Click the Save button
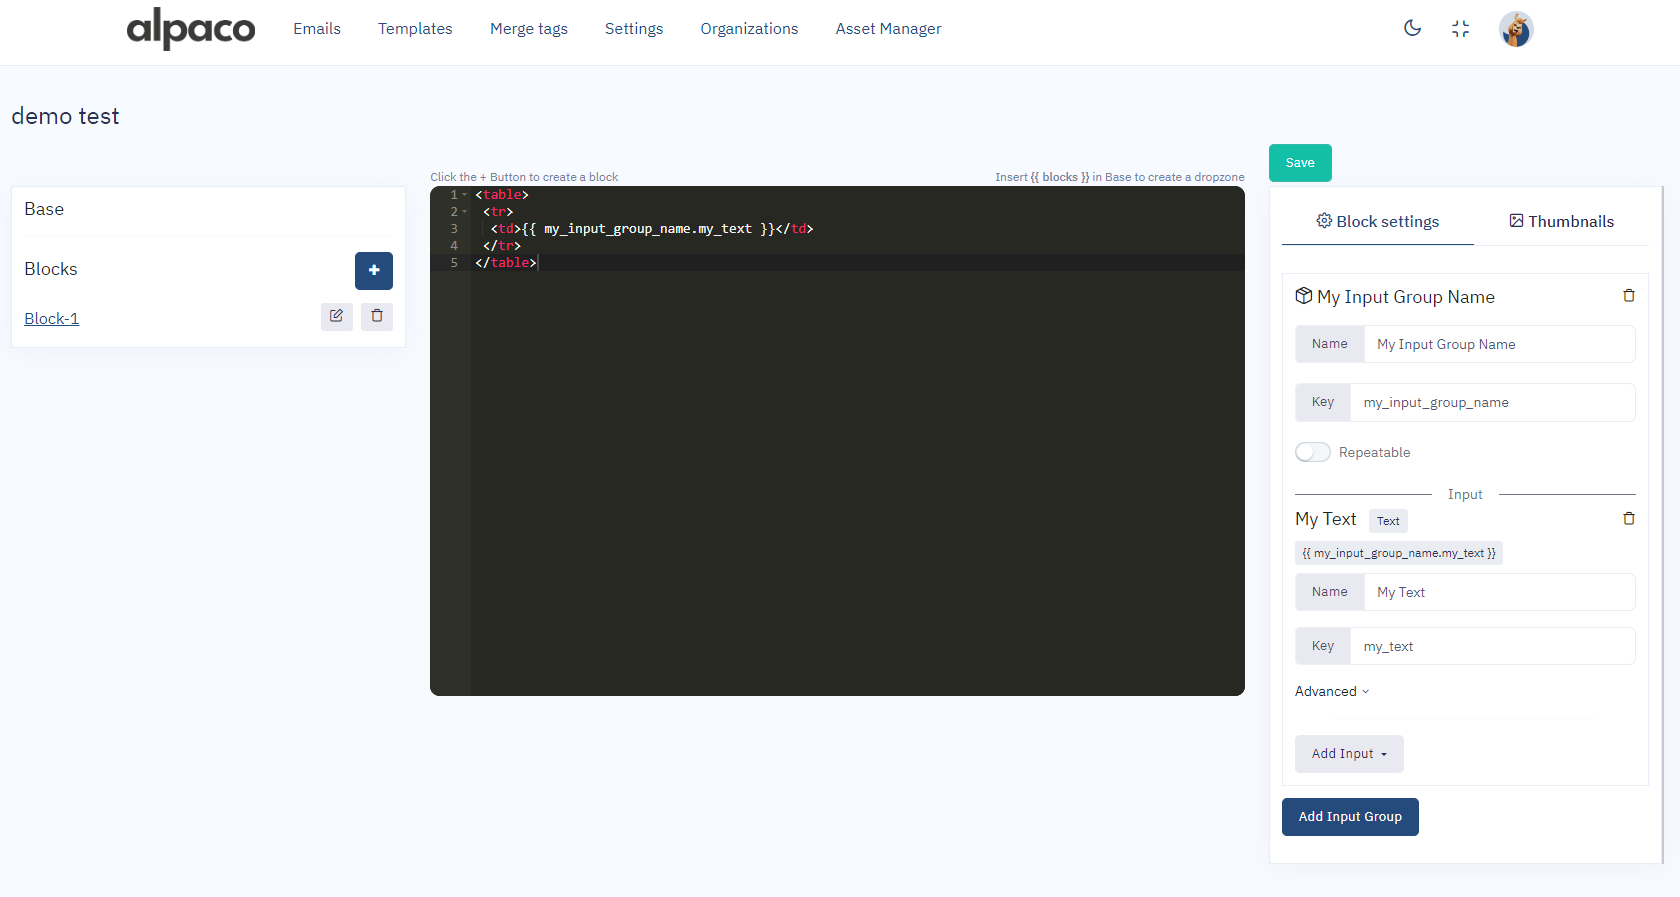The image size is (1680, 897). (1299, 163)
